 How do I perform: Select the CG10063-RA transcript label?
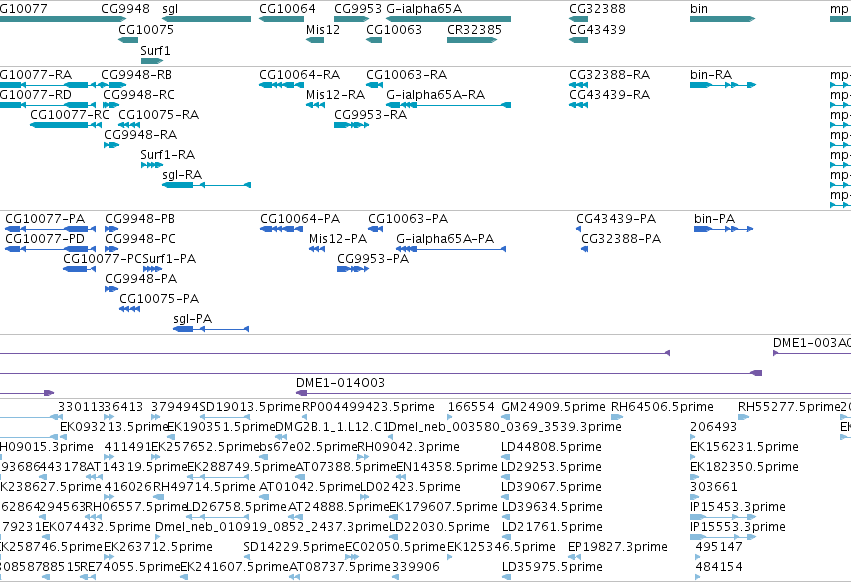pos(407,74)
